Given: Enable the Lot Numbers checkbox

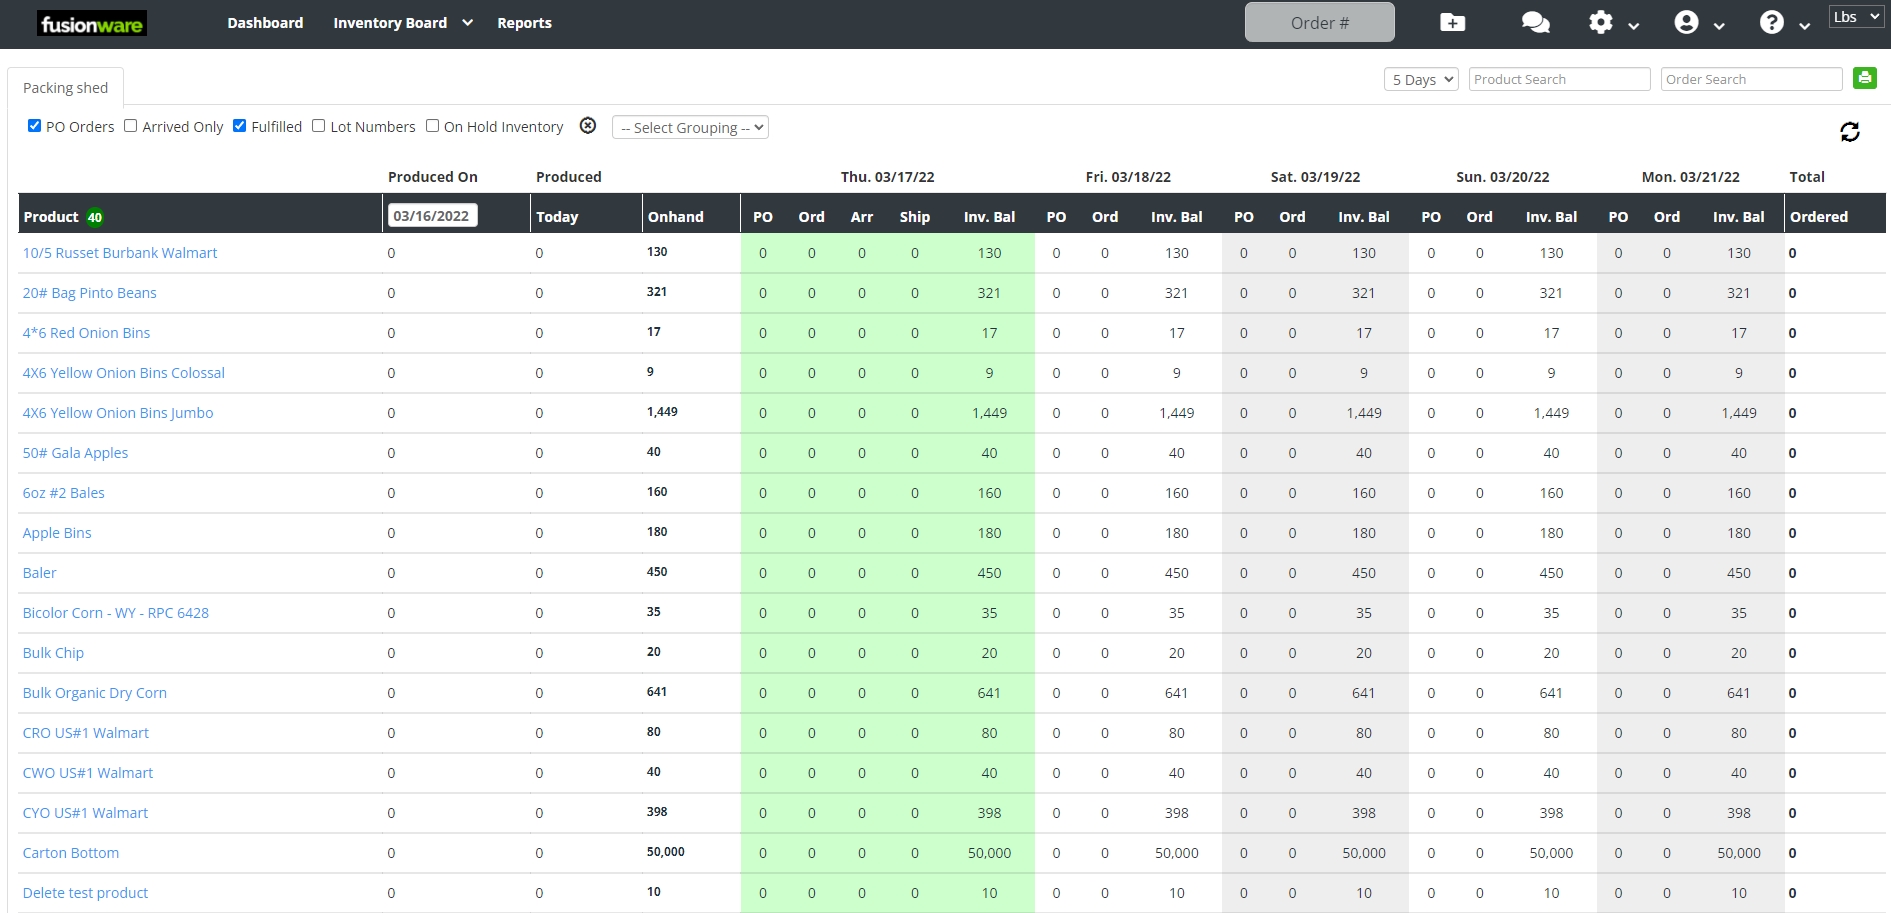Looking at the screenshot, I should coord(318,125).
